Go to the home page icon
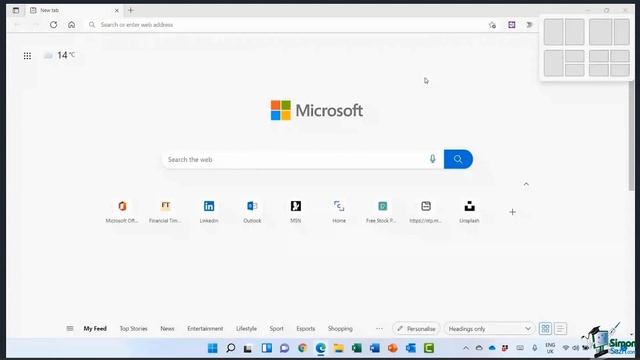This screenshot has width=640, height=360. coord(71,25)
